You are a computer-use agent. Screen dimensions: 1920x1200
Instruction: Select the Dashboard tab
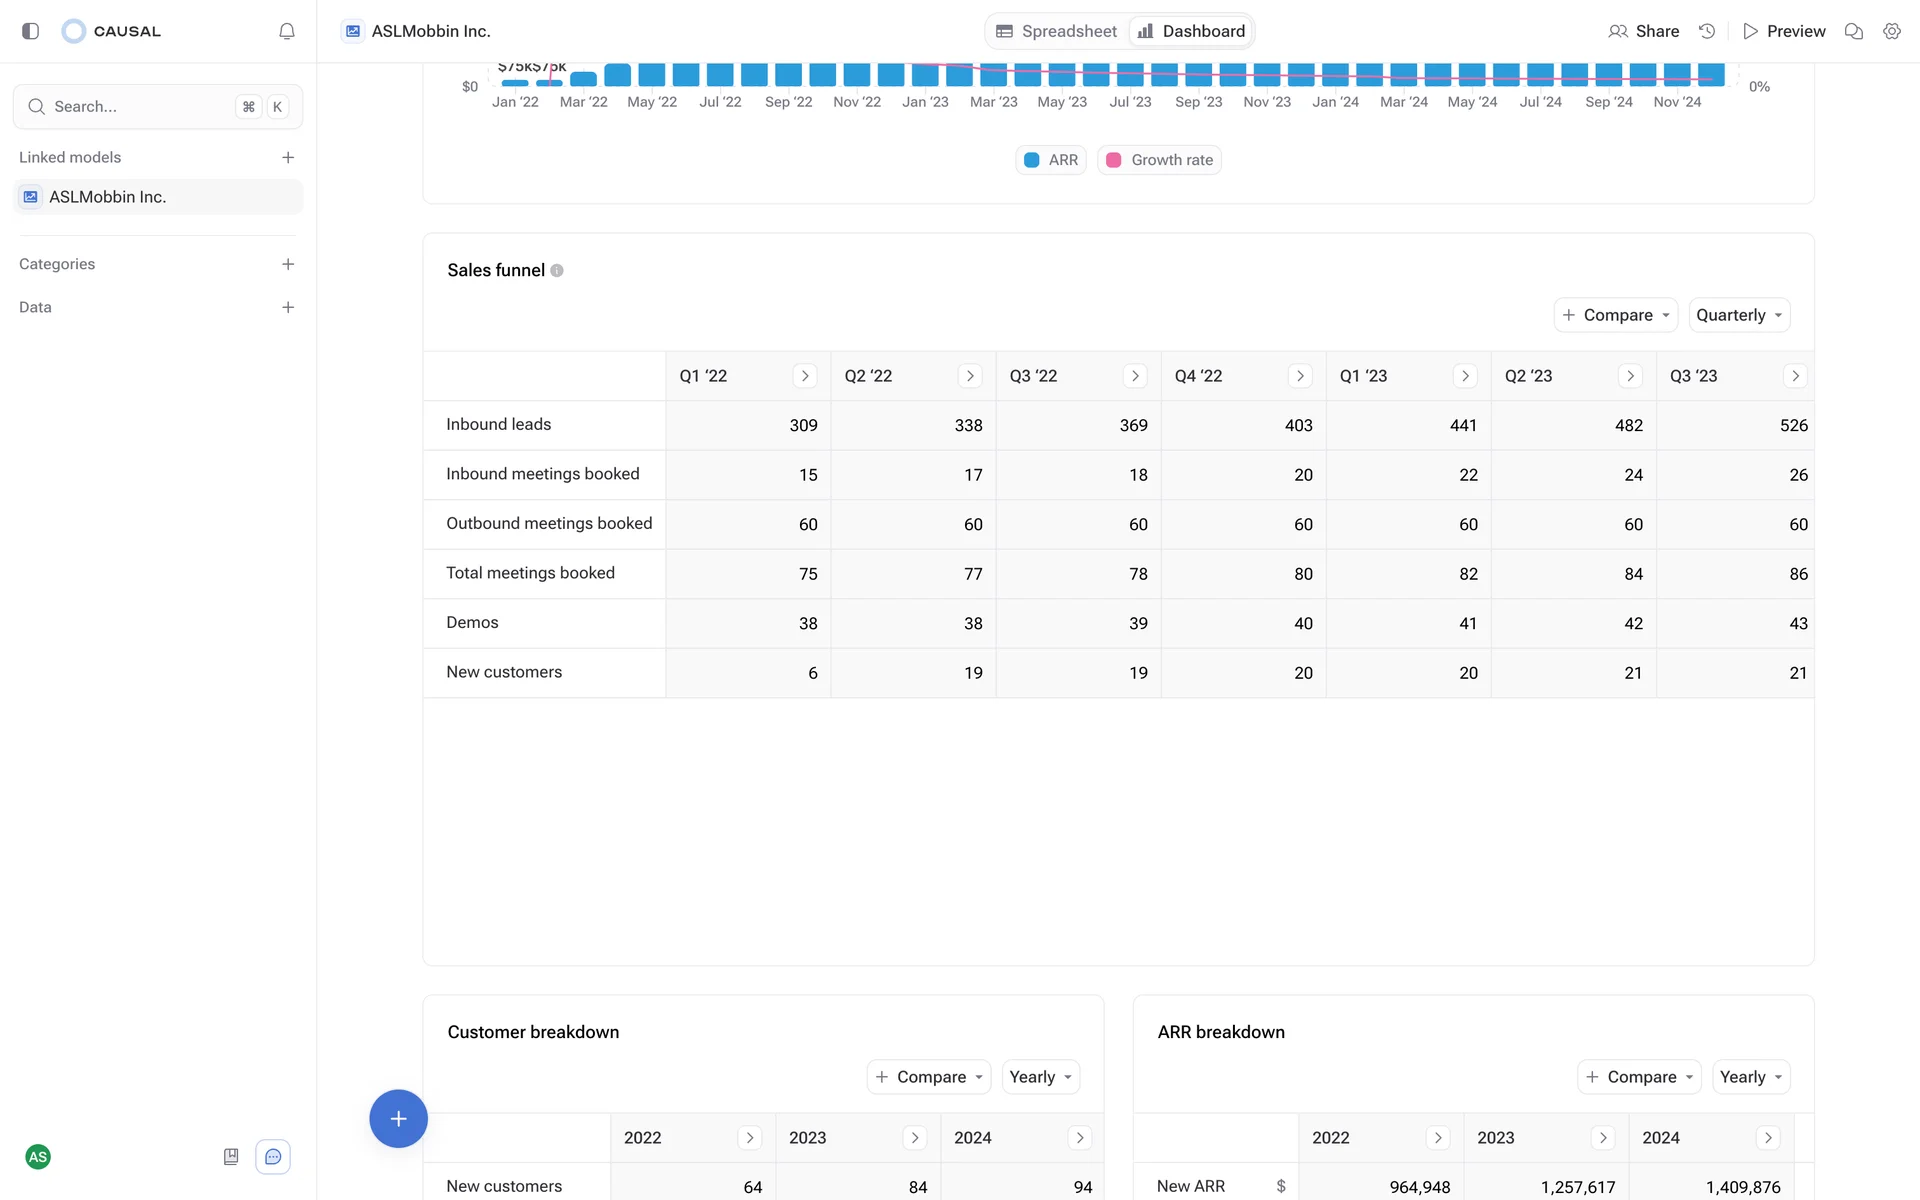pyautogui.click(x=1192, y=31)
